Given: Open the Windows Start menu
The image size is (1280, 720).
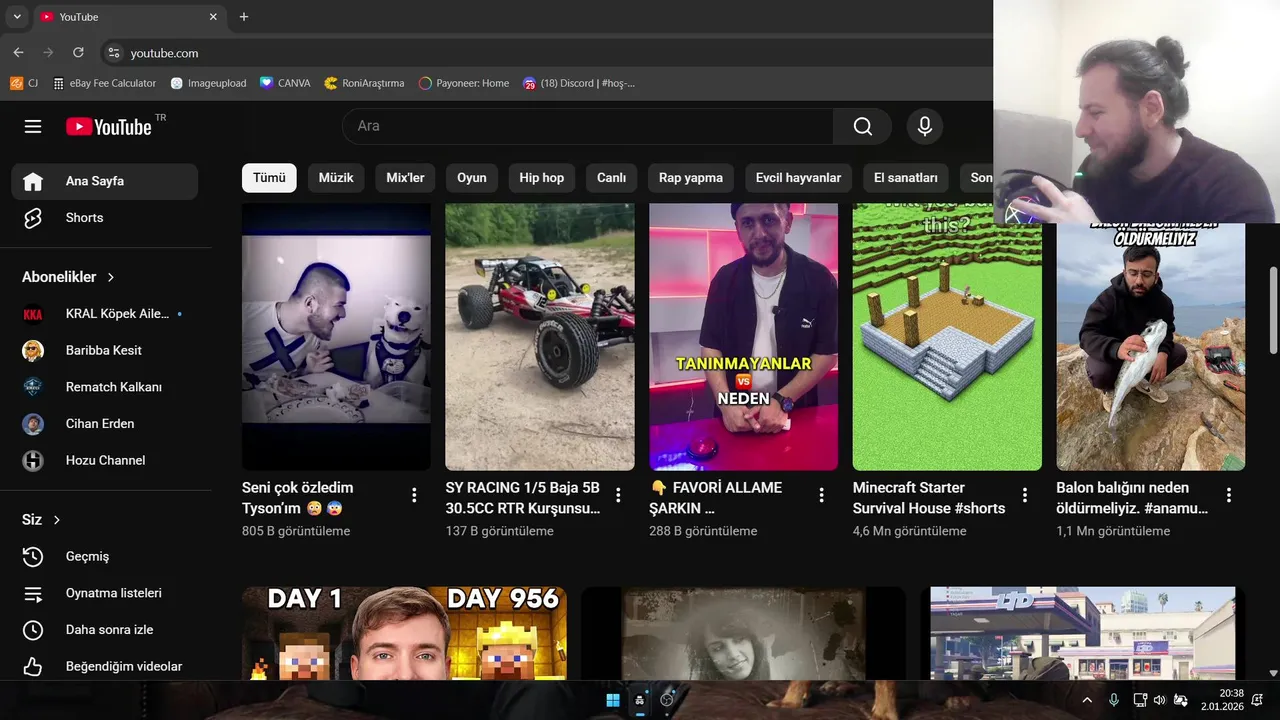Looking at the screenshot, I should [x=613, y=700].
